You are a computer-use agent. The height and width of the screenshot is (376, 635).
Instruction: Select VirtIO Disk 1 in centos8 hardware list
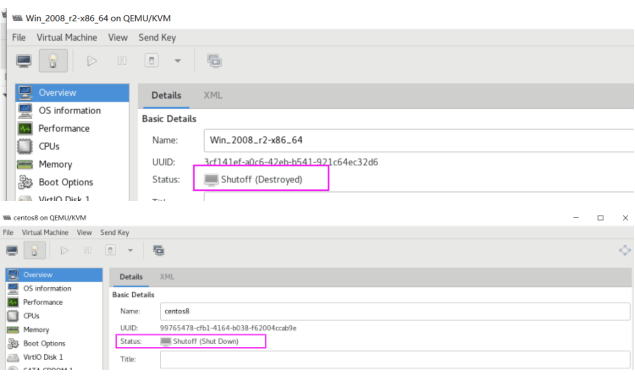point(54,357)
